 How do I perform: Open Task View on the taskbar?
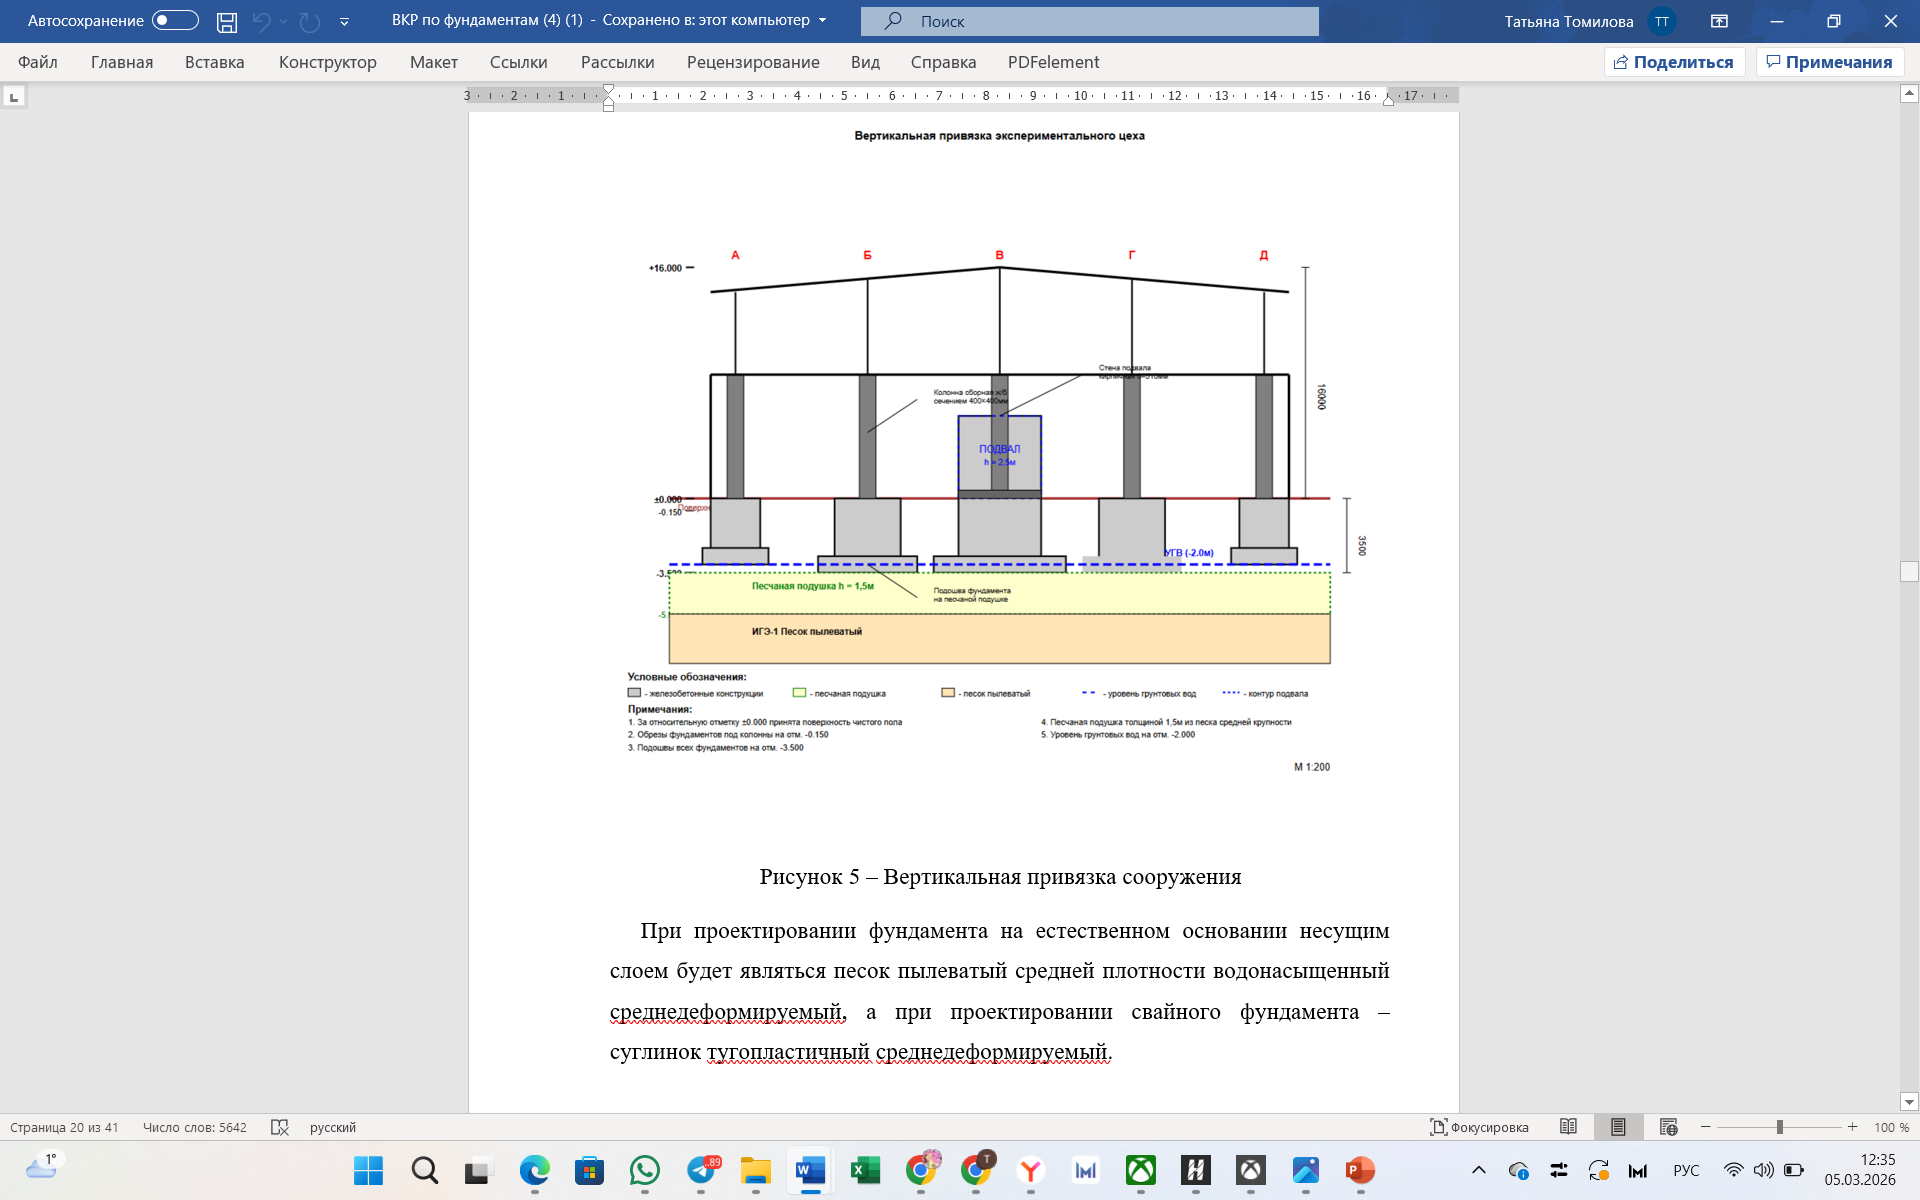coord(479,1170)
